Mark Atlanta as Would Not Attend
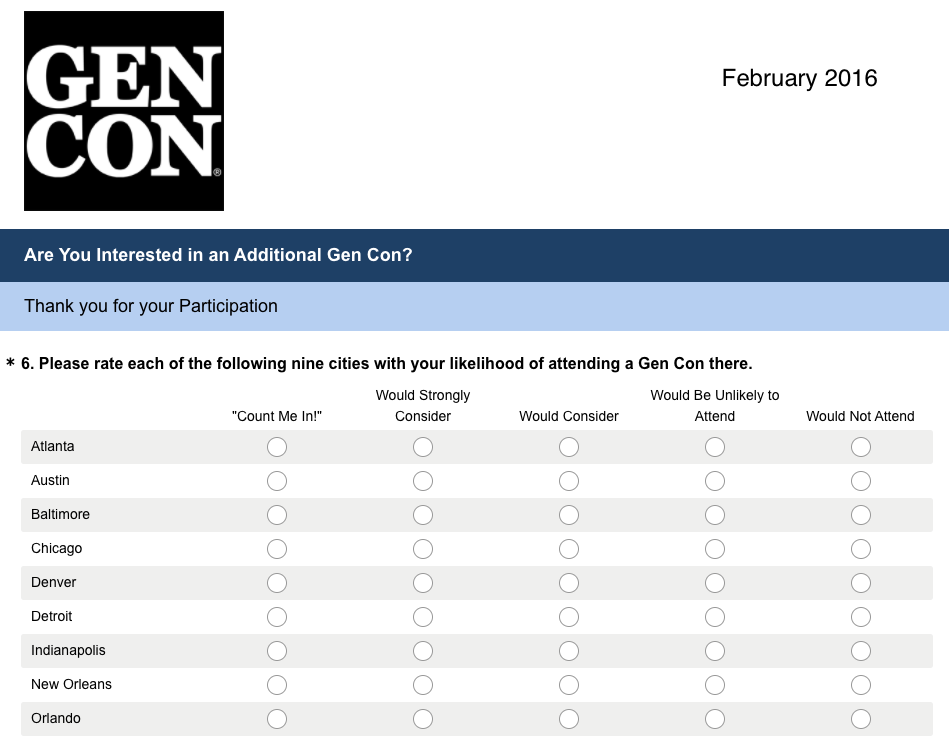949x752 pixels. click(x=860, y=447)
